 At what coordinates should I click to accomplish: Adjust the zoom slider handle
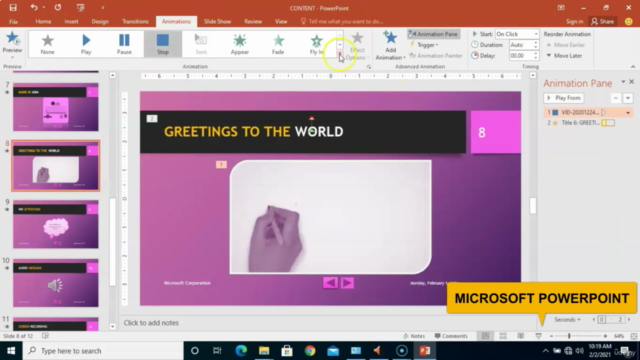569,336
